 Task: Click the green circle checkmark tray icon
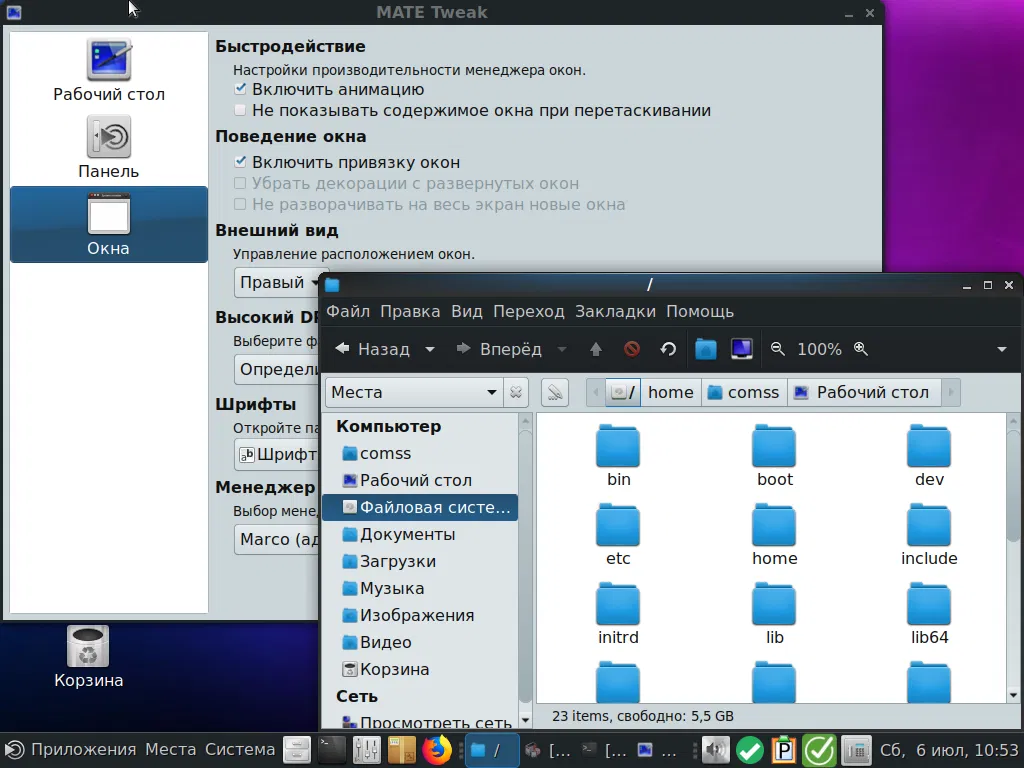750,750
